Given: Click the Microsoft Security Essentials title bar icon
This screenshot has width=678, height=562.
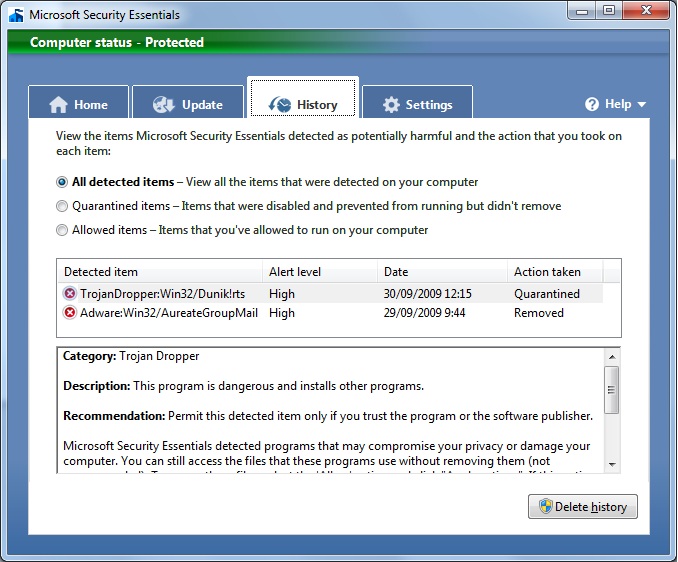Looking at the screenshot, I should (x=16, y=15).
